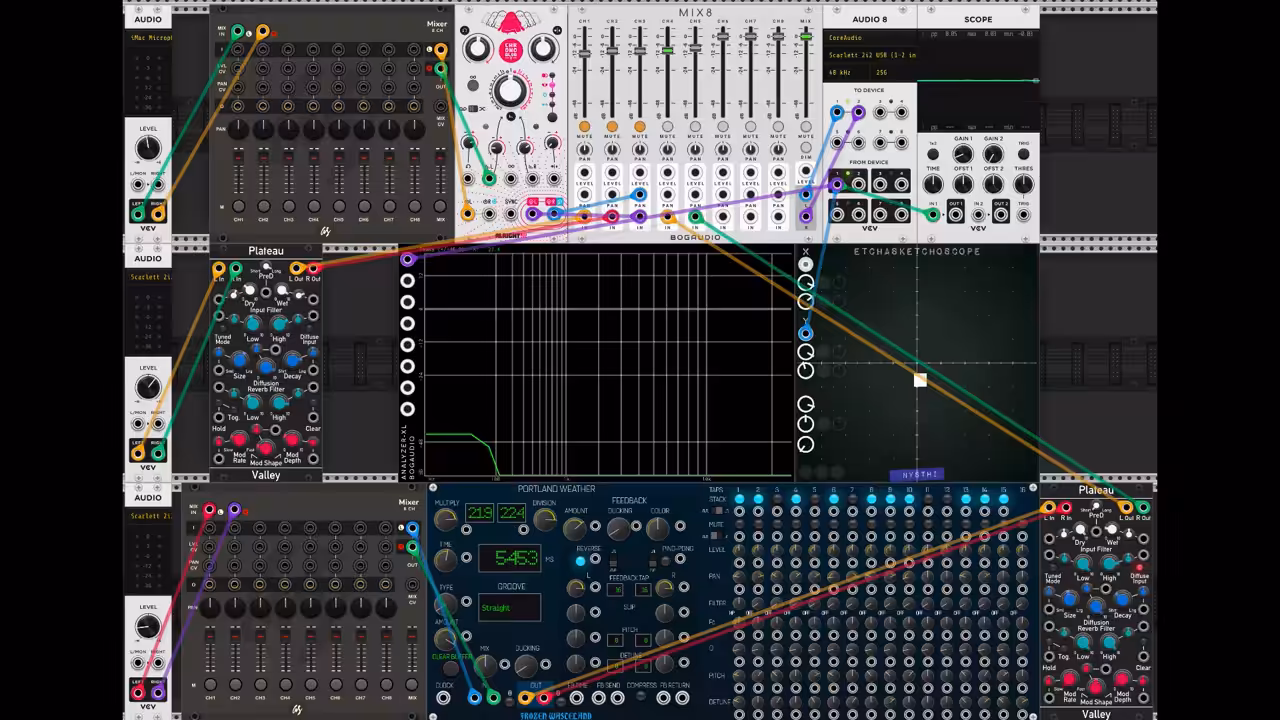This screenshot has width=1280, height=720.
Task: Click the CH4 fader on MIX8
Action: pyautogui.click(x=667, y=48)
